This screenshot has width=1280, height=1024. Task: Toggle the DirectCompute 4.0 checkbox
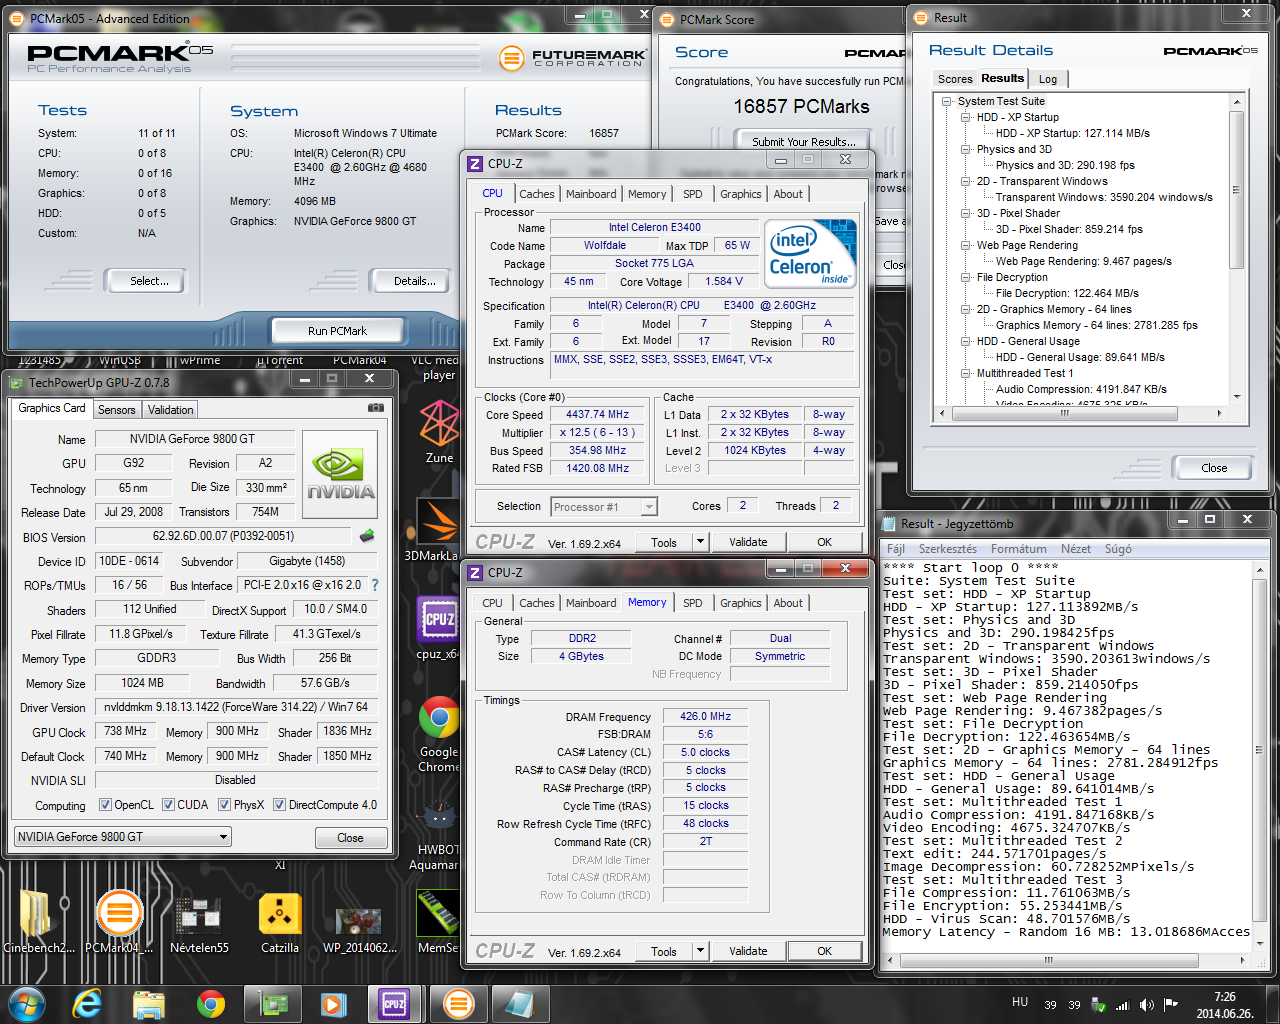pos(279,805)
